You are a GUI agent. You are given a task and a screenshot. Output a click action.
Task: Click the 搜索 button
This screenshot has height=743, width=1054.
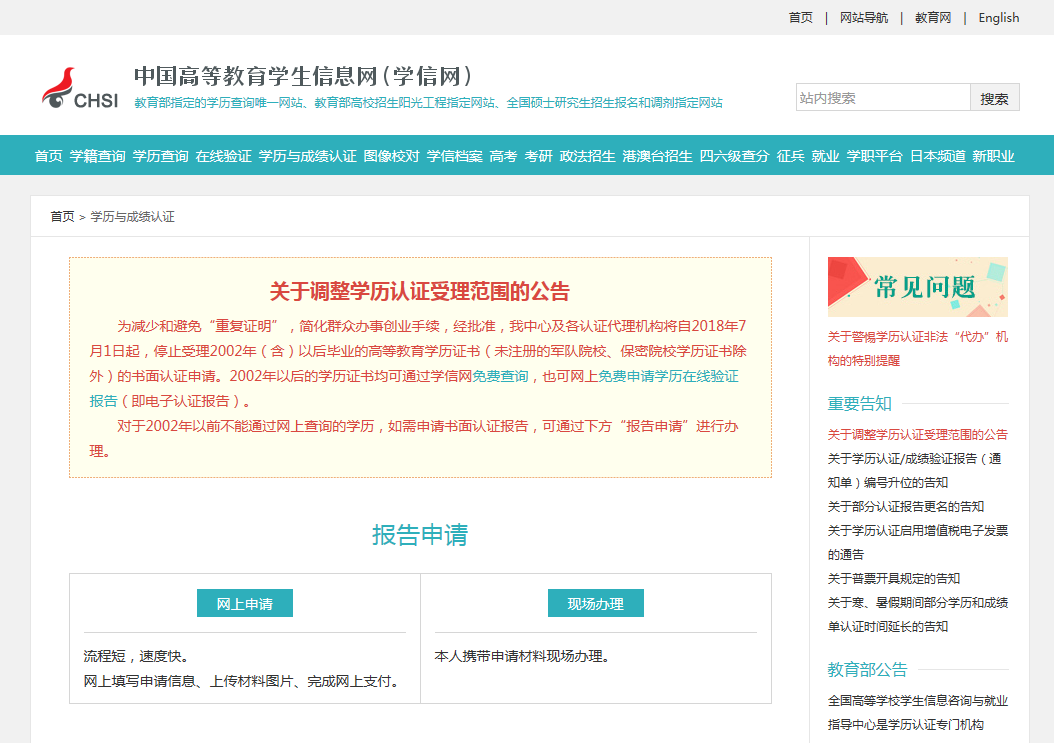[994, 98]
